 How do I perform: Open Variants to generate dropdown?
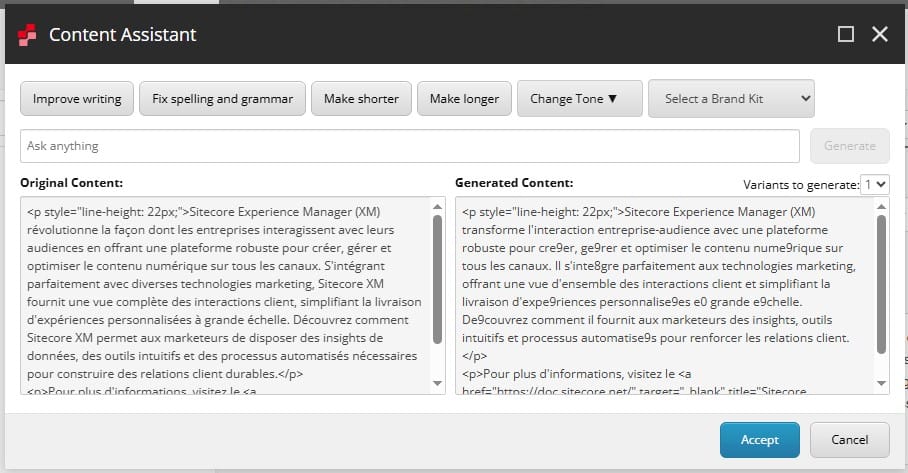click(876, 184)
